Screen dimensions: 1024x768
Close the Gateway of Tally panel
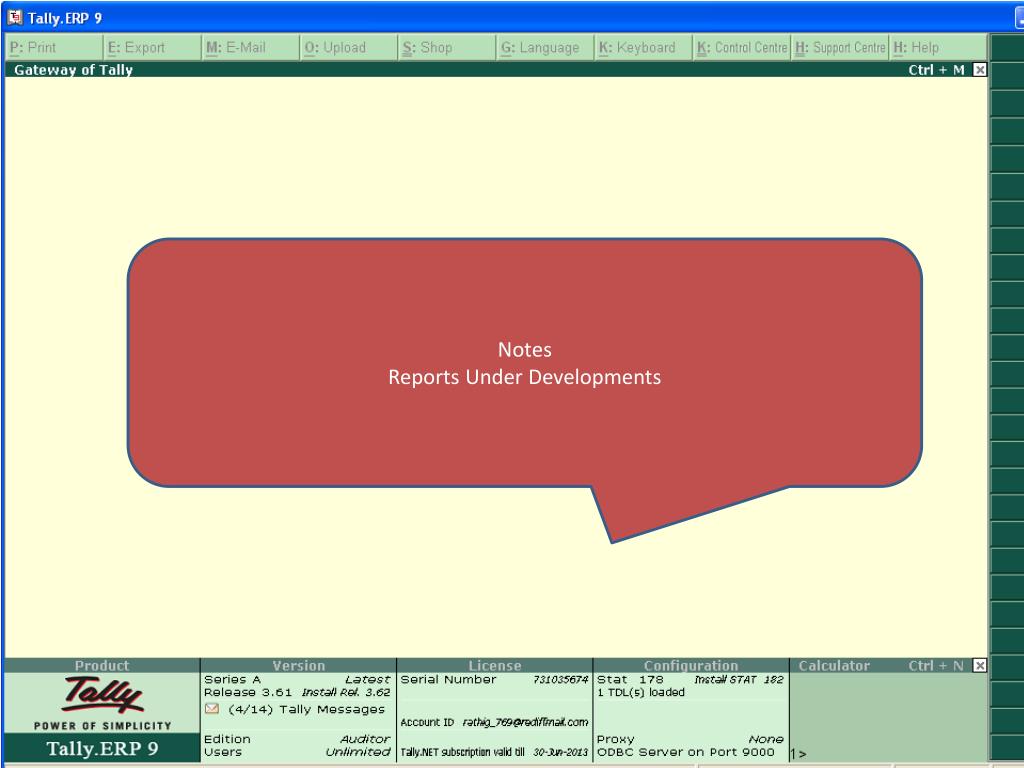pyautogui.click(x=980, y=70)
